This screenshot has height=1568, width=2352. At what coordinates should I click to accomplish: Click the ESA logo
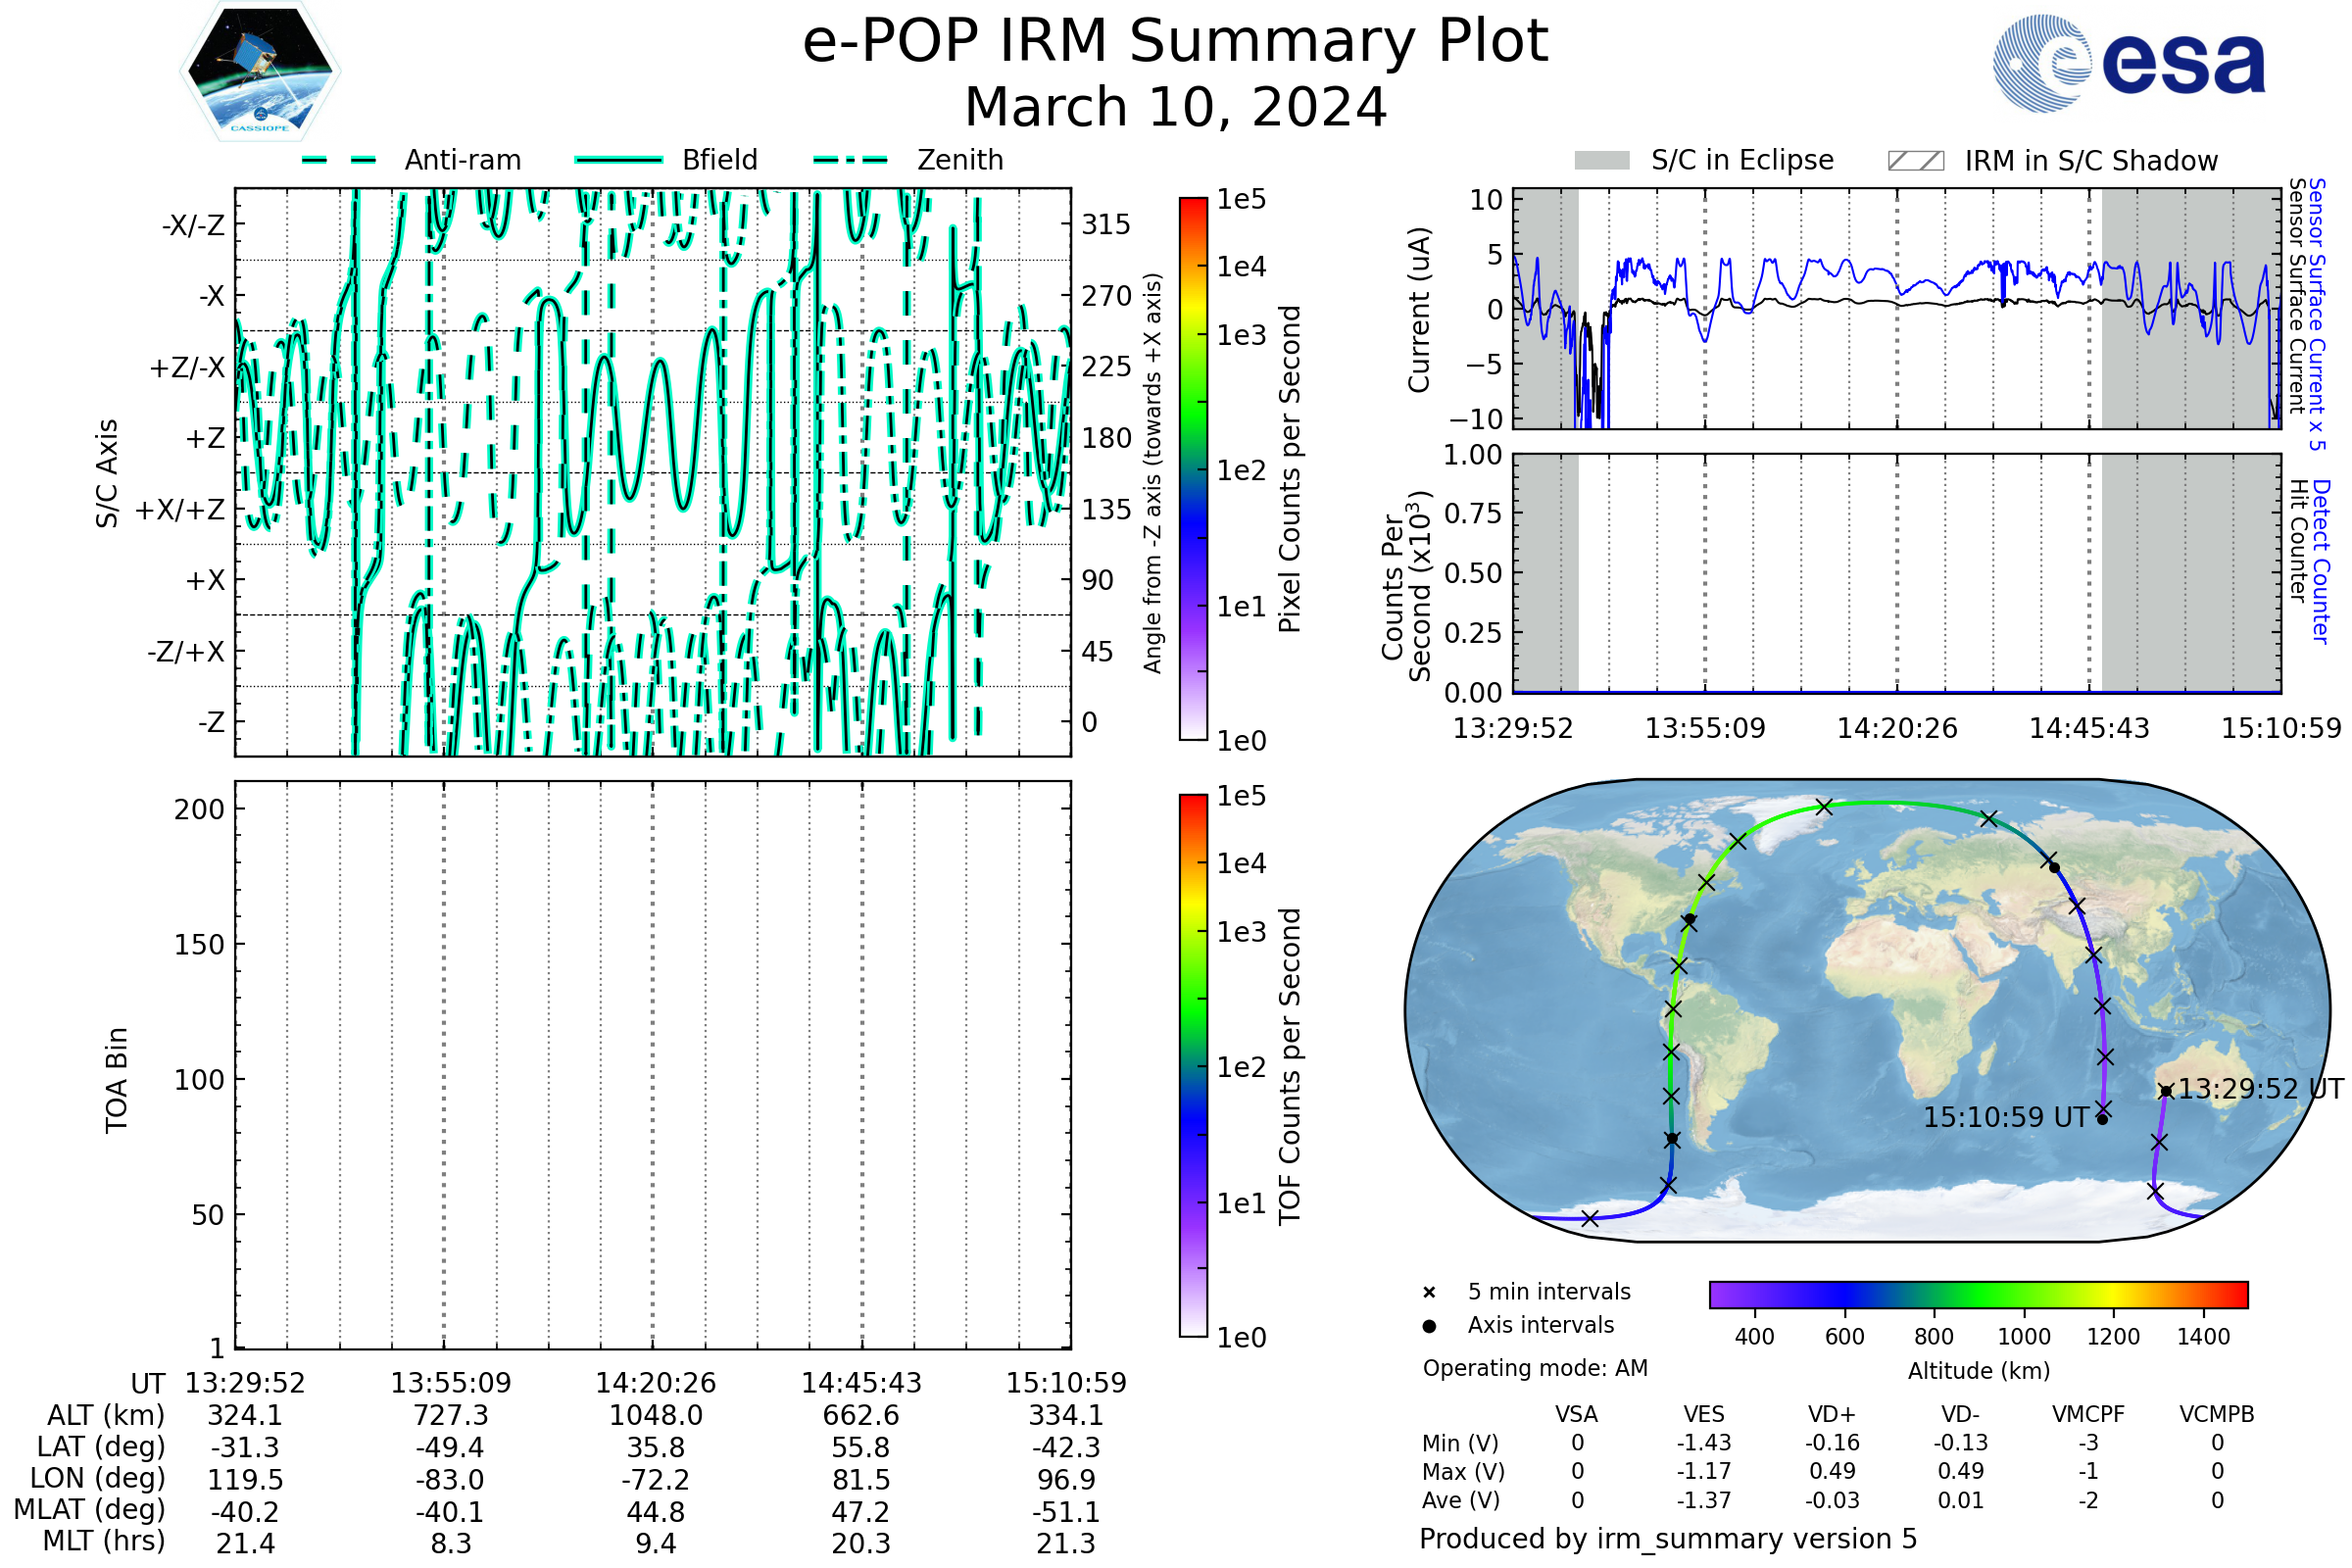(2130, 64)
